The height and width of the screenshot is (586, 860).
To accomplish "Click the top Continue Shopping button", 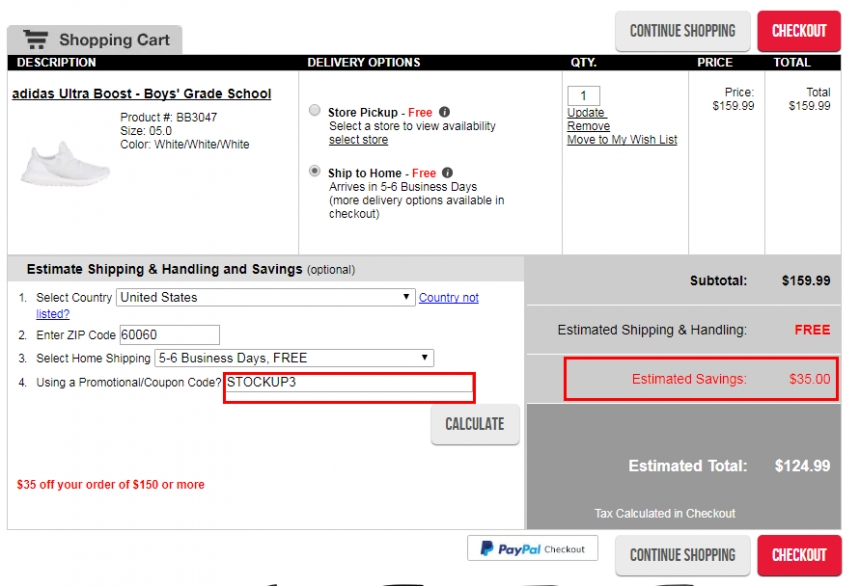I will click(682, 31).
